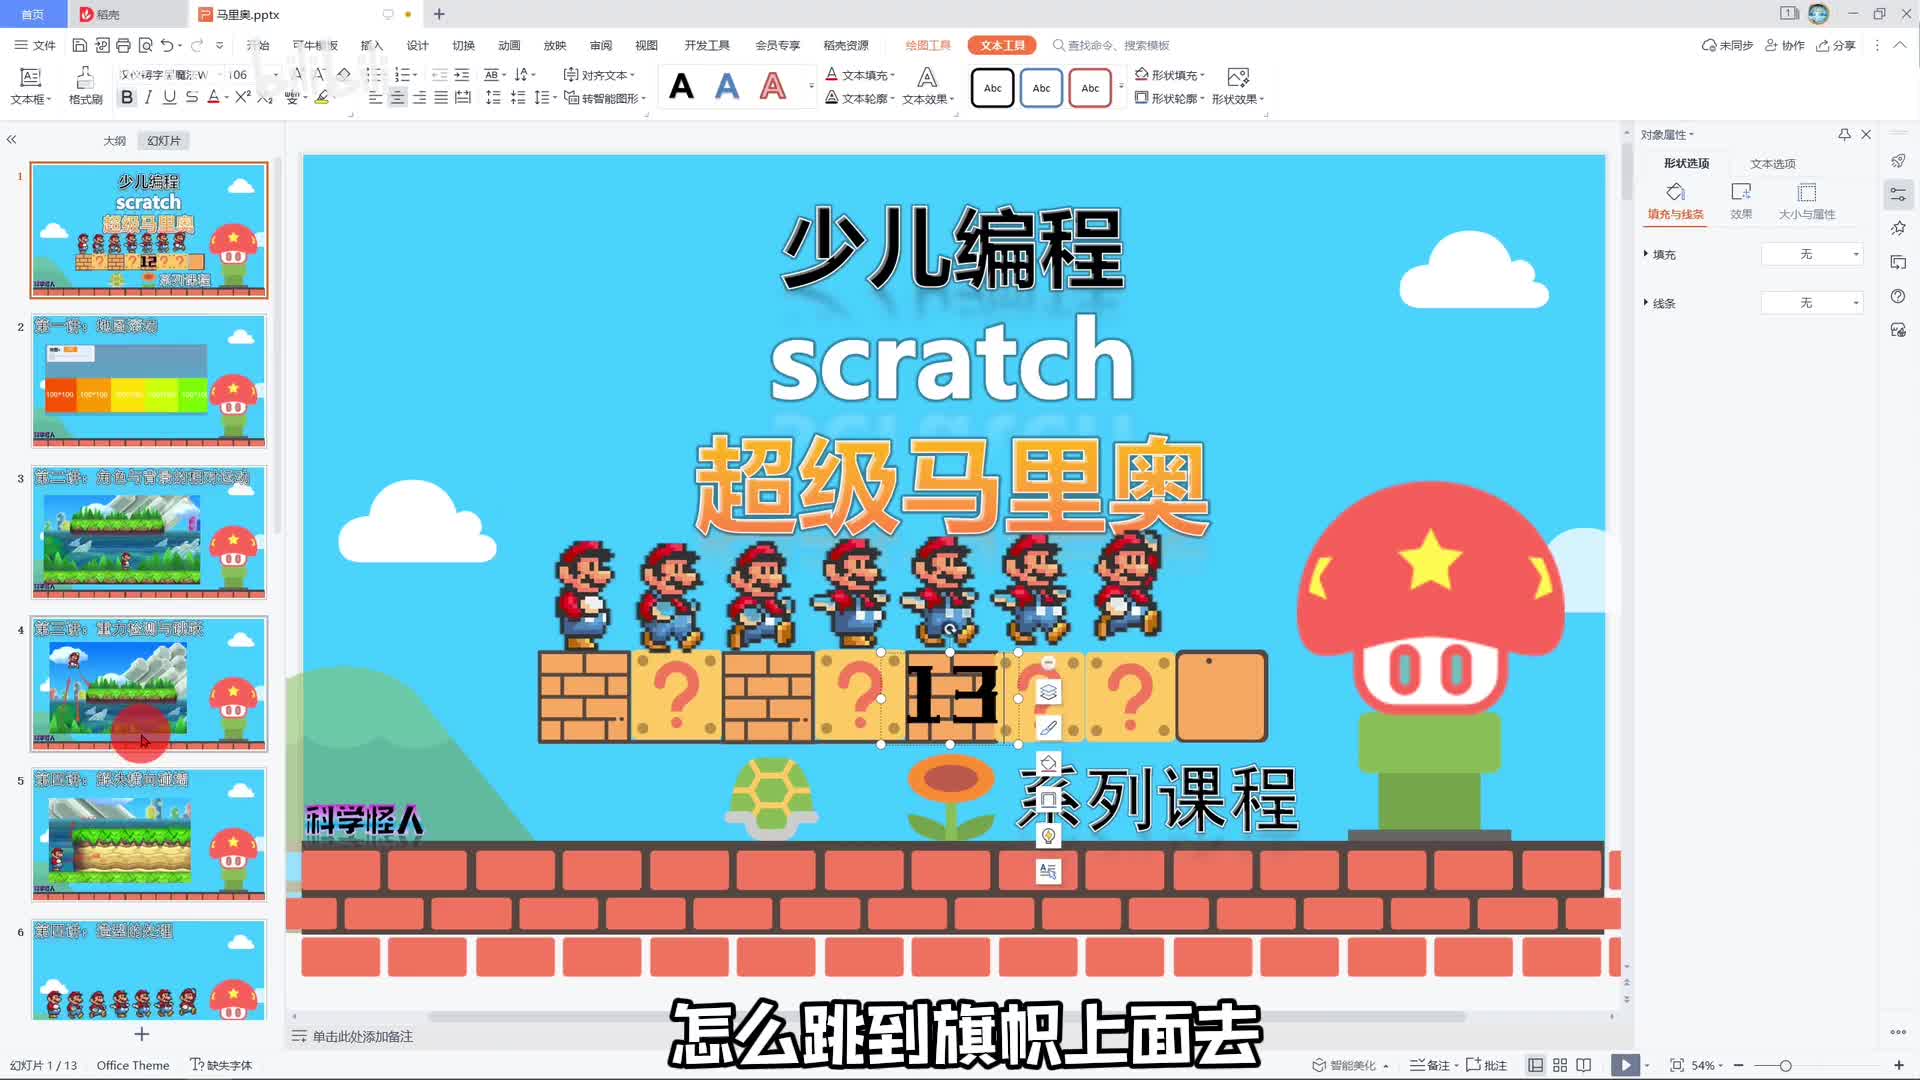Apply the blue outline Abc shape style
This screenshot has height=1080, width=1920.
coord(1041,88)
